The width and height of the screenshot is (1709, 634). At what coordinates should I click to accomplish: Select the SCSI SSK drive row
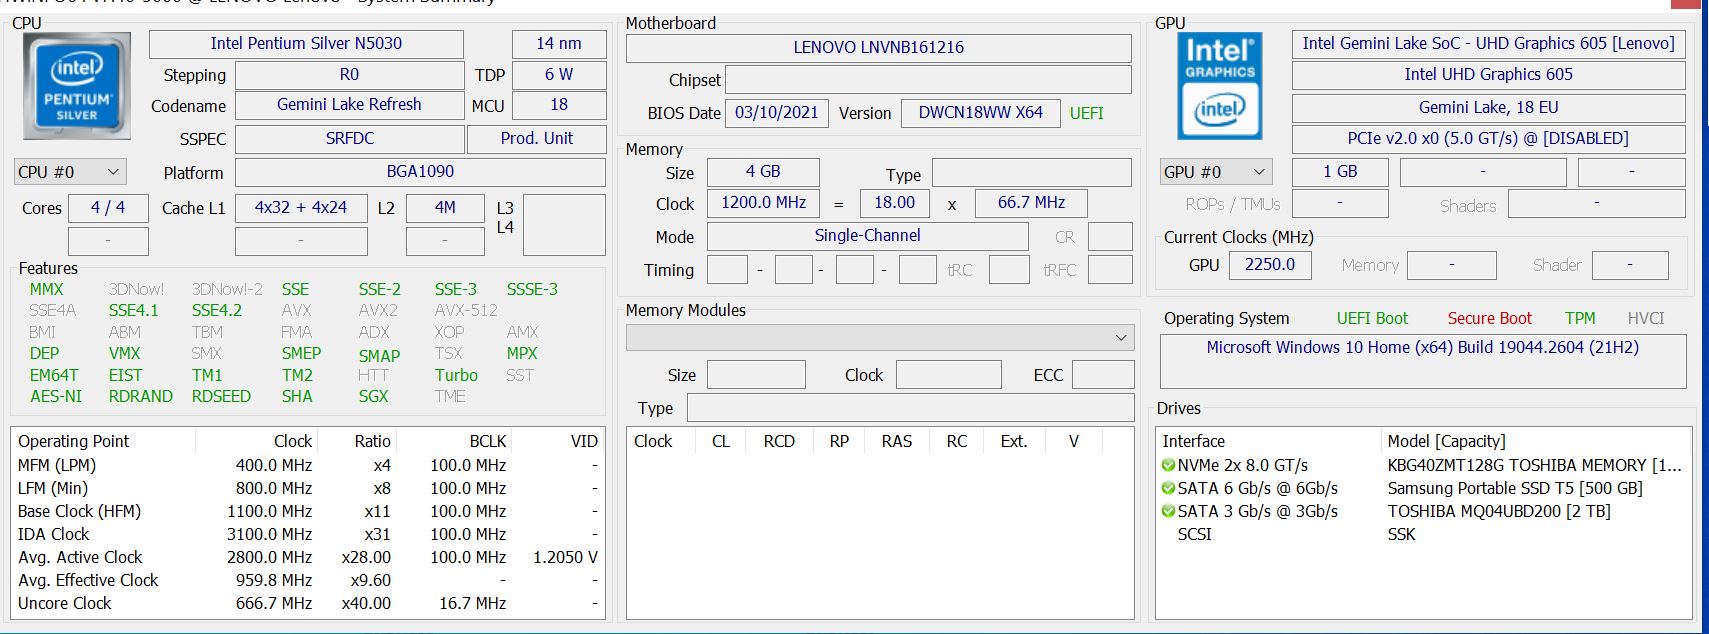1424,534
